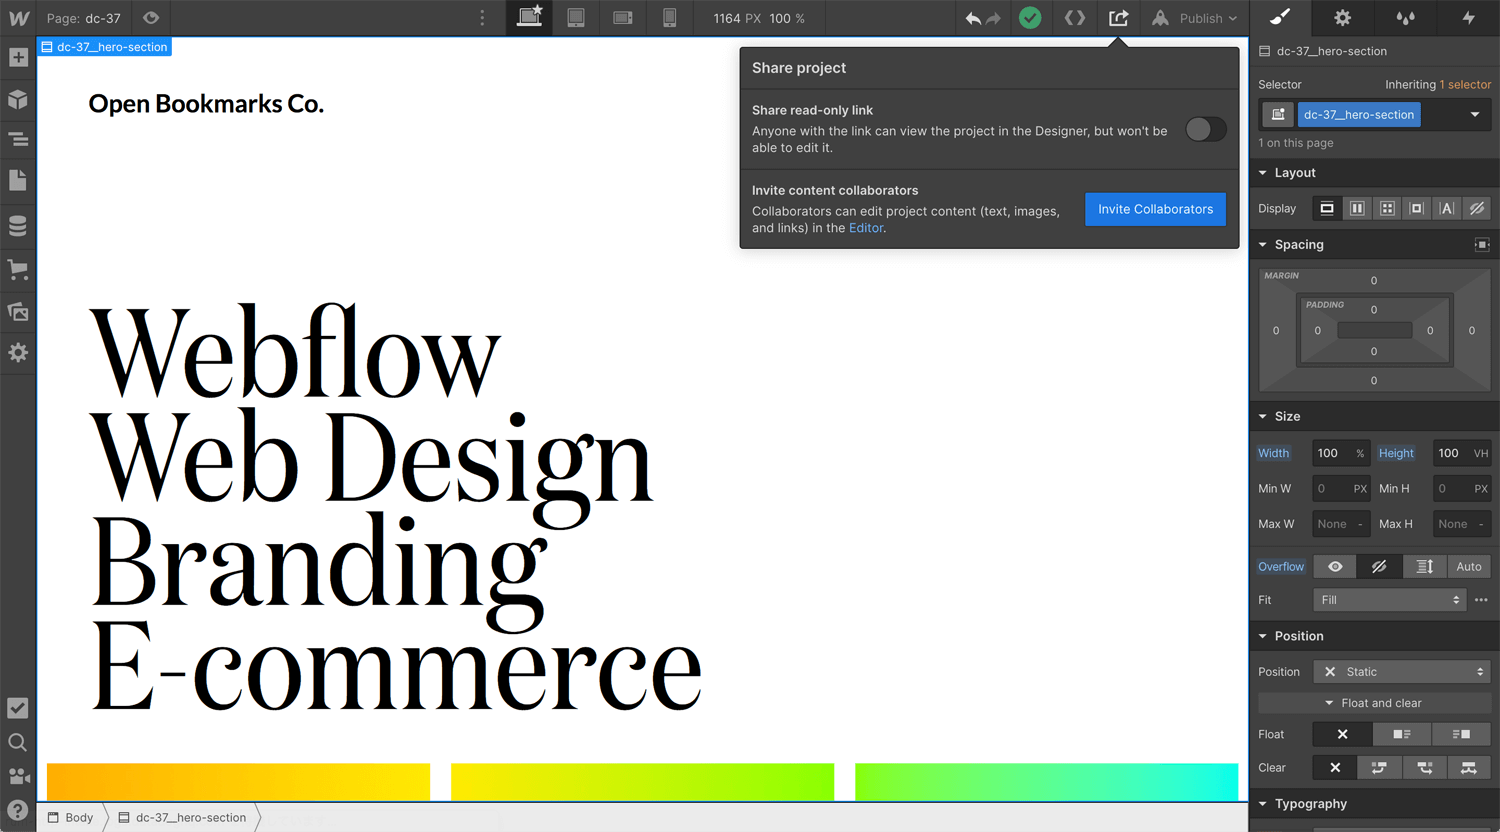Toggle the Share read-only link switch
1500x832 pixels.
(1206, 129)
